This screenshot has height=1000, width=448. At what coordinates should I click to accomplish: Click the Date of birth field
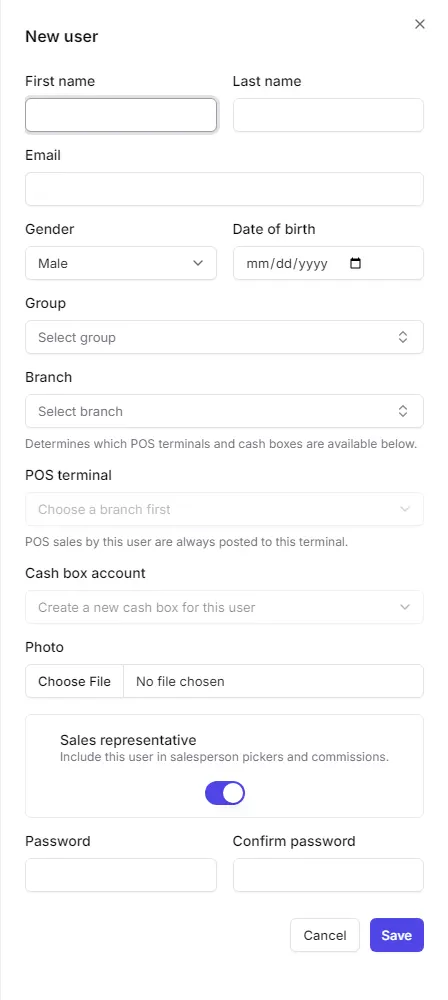tap(328, 263)
